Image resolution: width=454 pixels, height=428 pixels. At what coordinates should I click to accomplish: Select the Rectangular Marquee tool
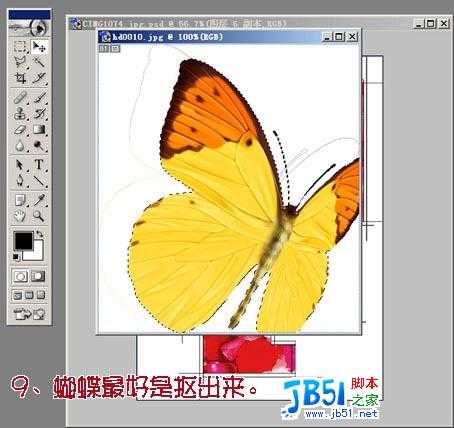click(20, 46)
